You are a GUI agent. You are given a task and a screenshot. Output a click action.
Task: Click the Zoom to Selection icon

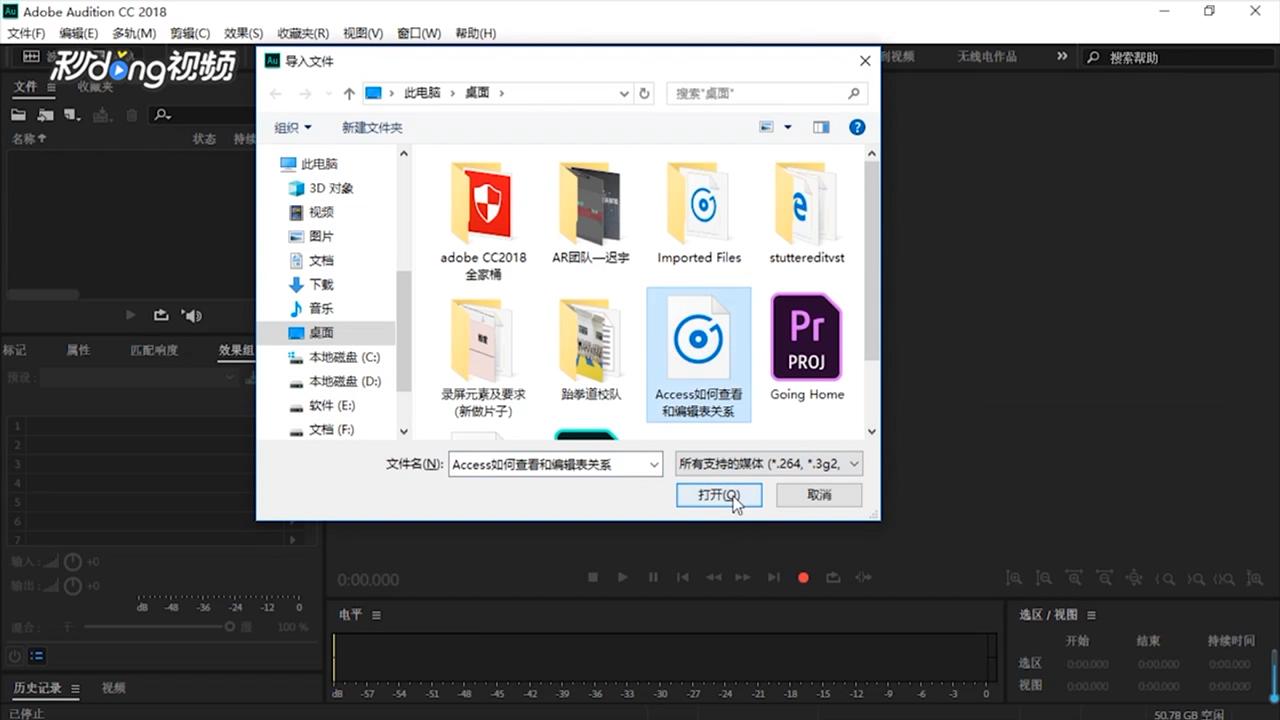(x=1225, y=578)
